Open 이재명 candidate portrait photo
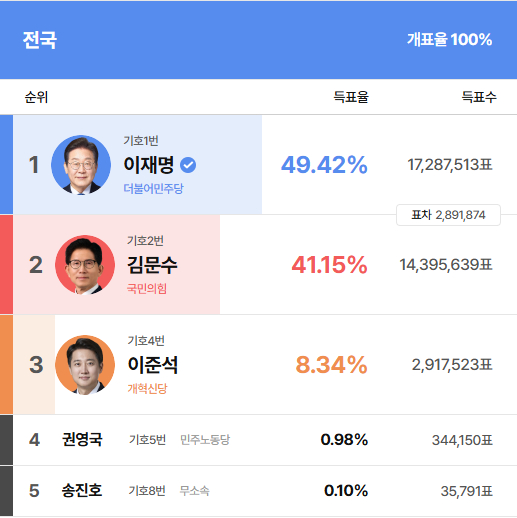 81,165
